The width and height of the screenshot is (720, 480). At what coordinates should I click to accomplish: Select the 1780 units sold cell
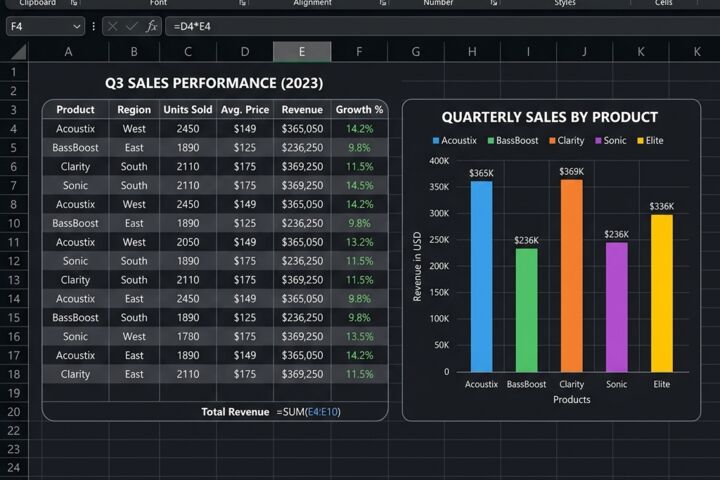pos(188,337)
